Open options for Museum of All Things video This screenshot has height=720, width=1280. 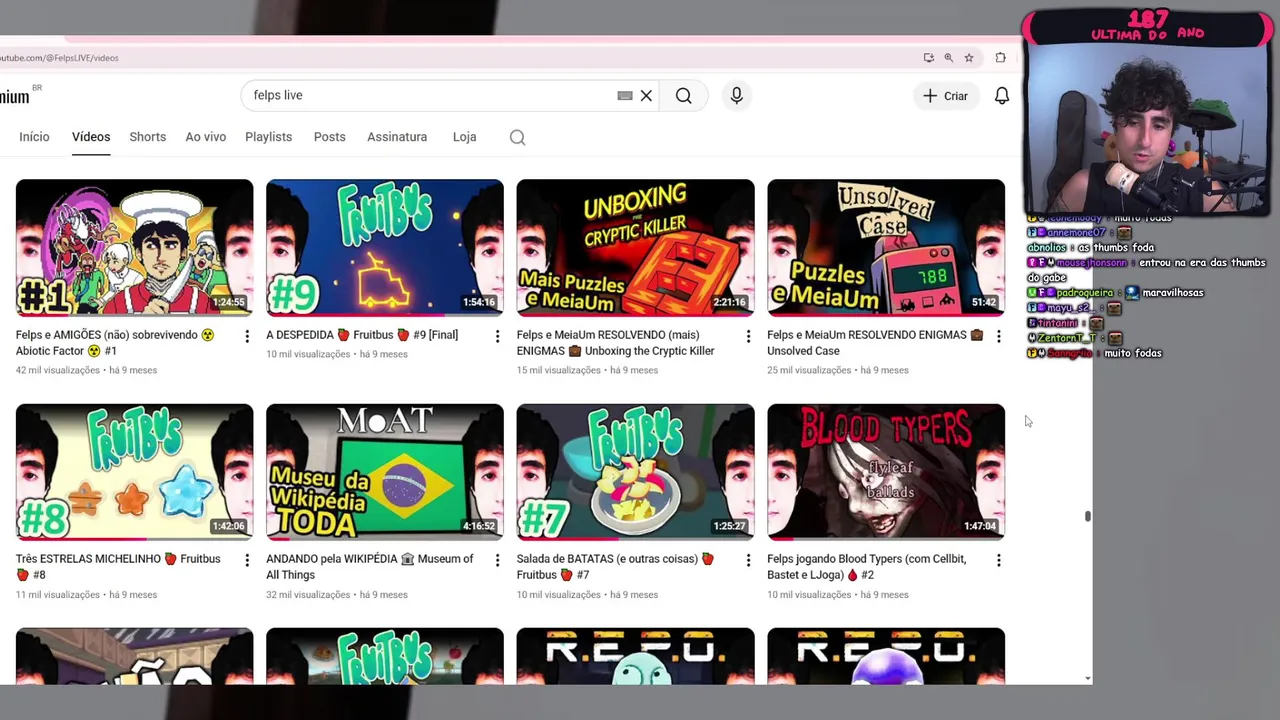click(x=497, y=561)
